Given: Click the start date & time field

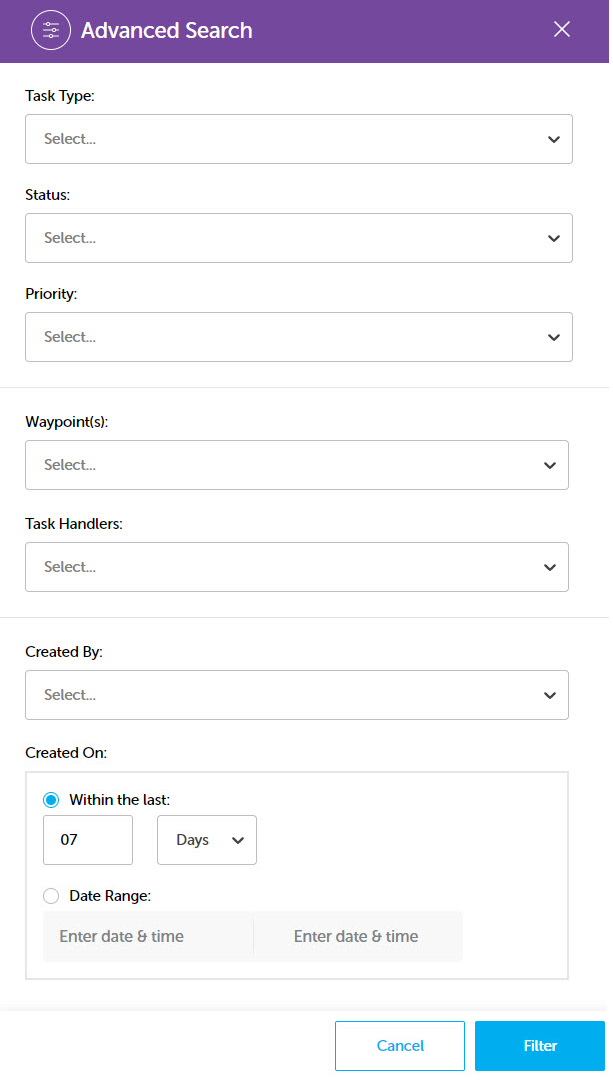Looking at the screenshot, I should (x=148, y=936).
